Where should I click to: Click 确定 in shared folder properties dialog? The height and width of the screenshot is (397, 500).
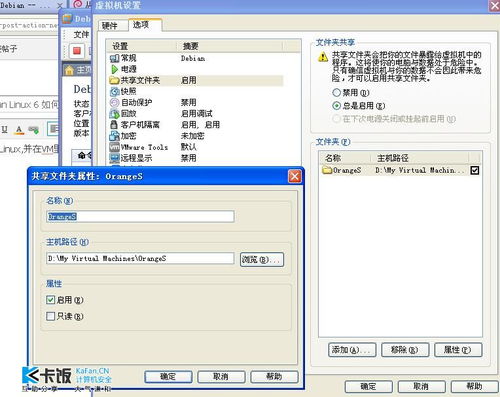point(168,377)
